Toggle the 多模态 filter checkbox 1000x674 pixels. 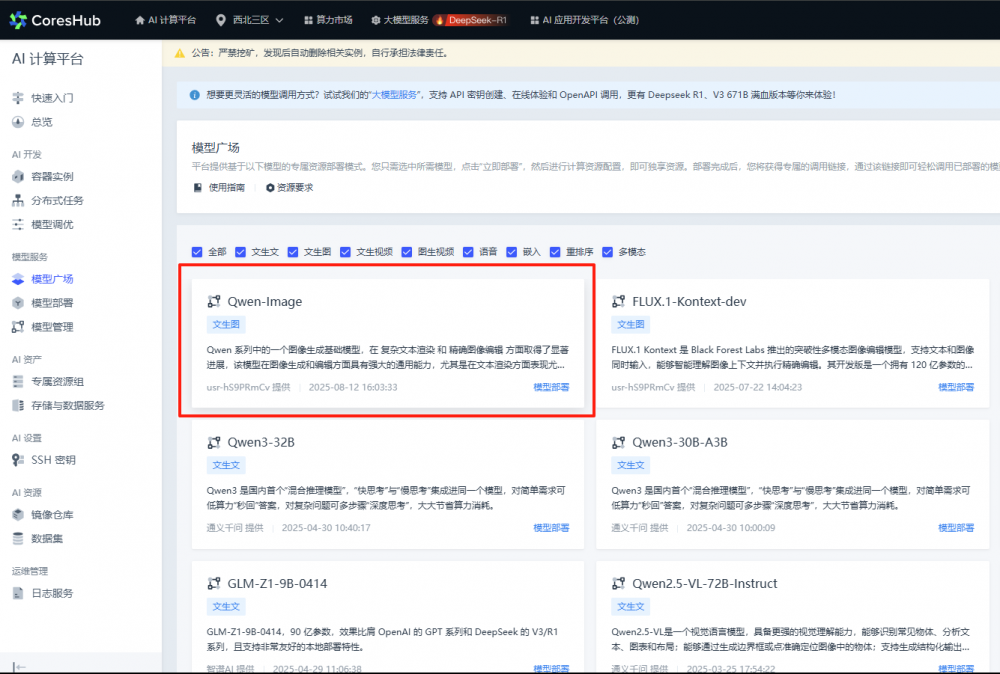[607, 252]
